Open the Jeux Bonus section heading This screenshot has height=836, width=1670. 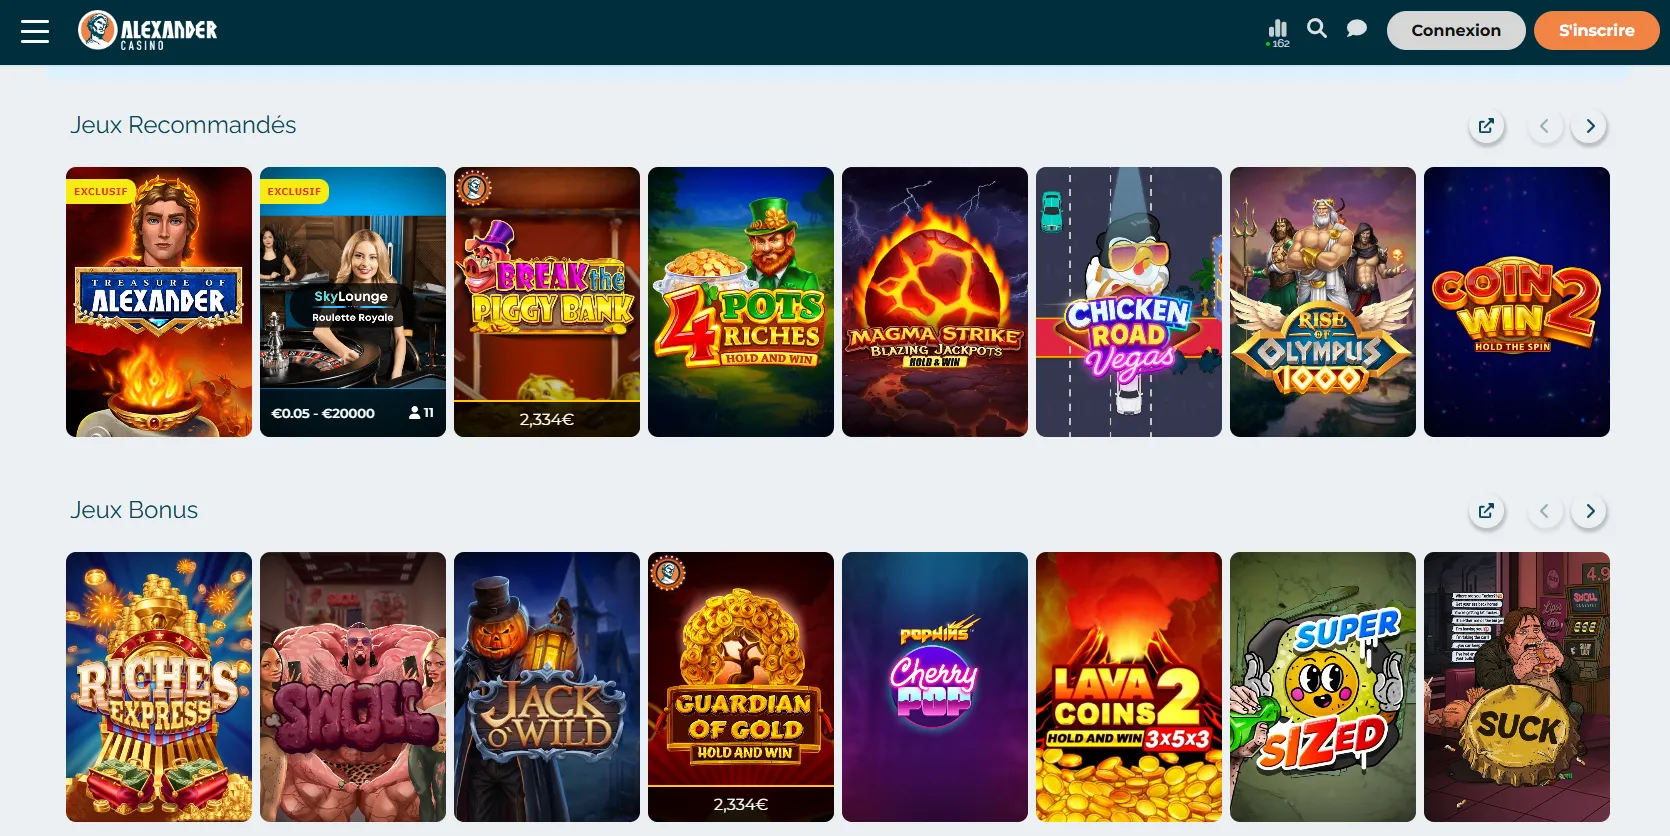[x=134, y=510]
